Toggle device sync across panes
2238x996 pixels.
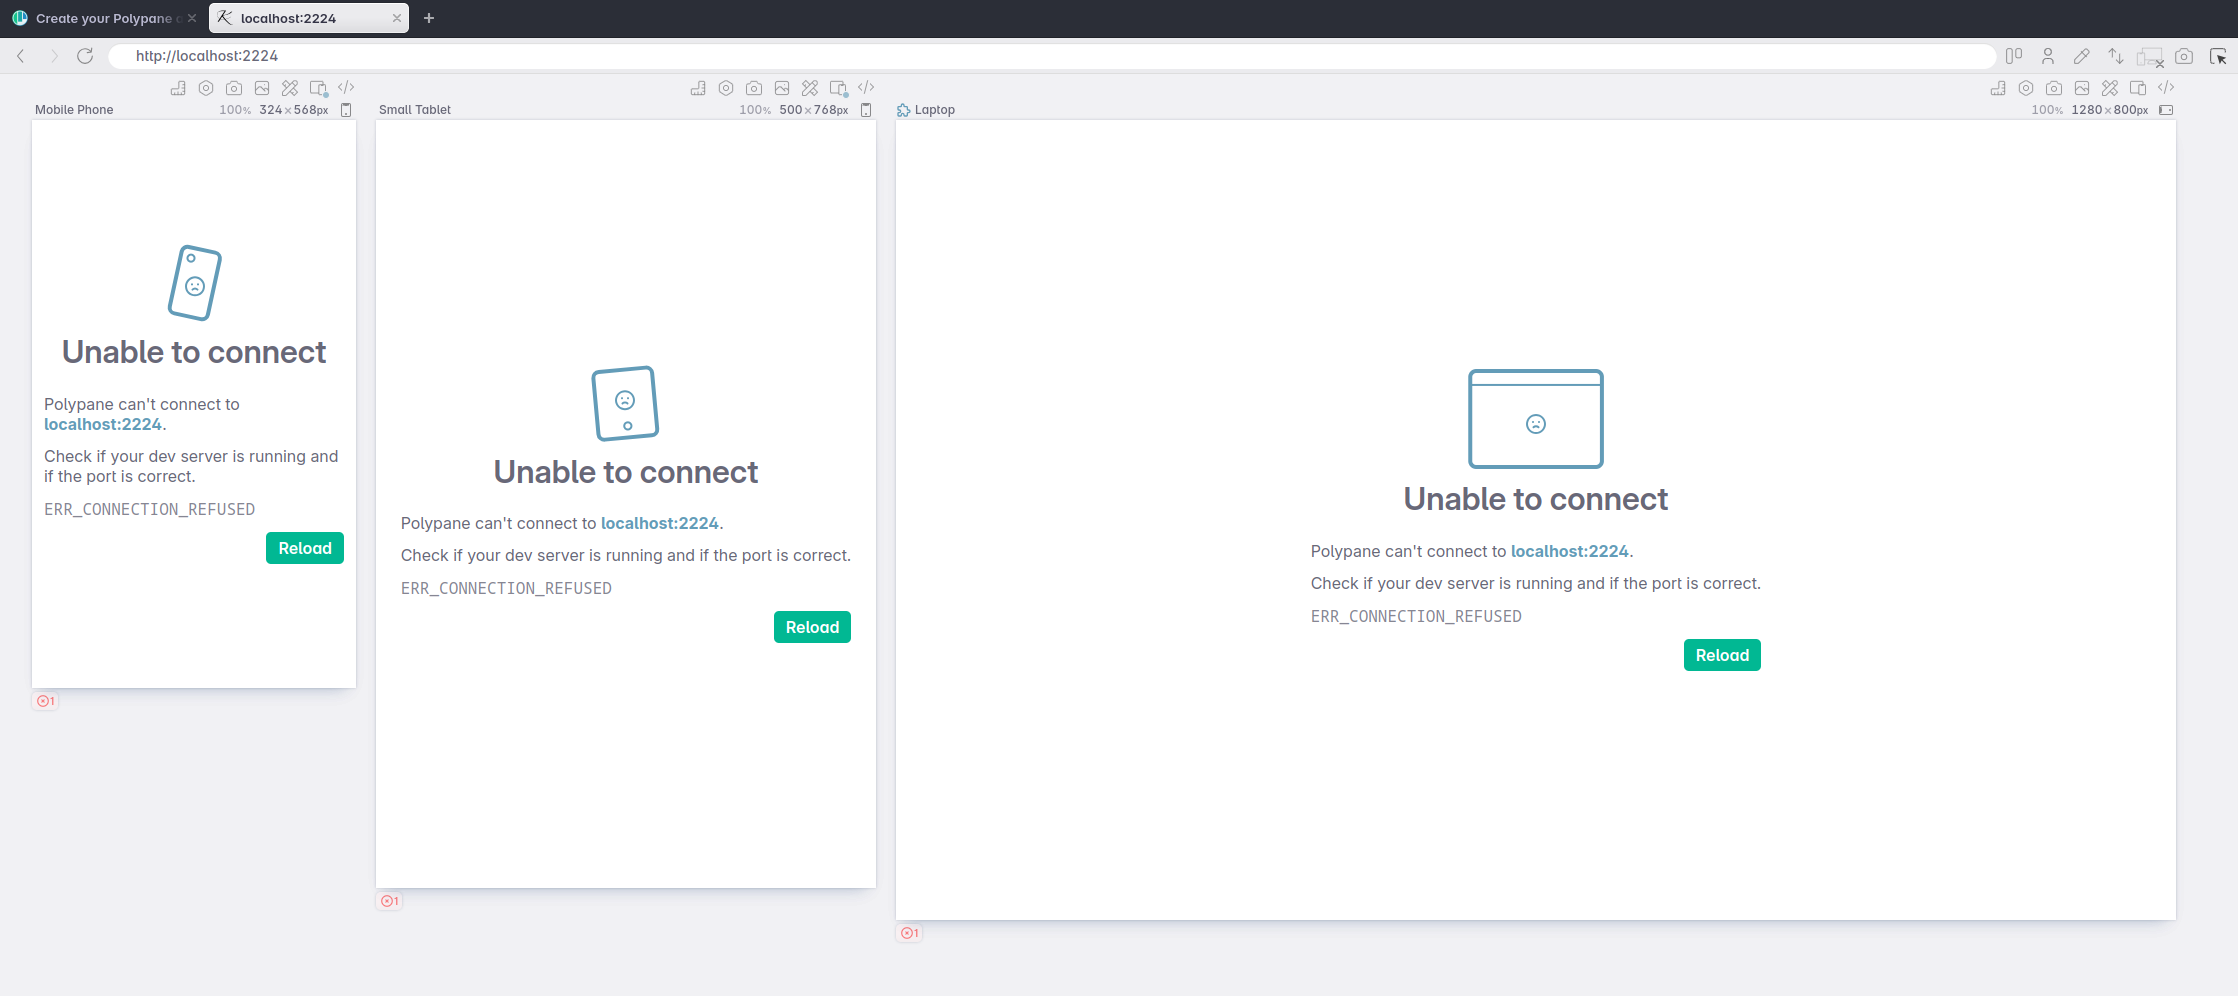click(2148, 56)
